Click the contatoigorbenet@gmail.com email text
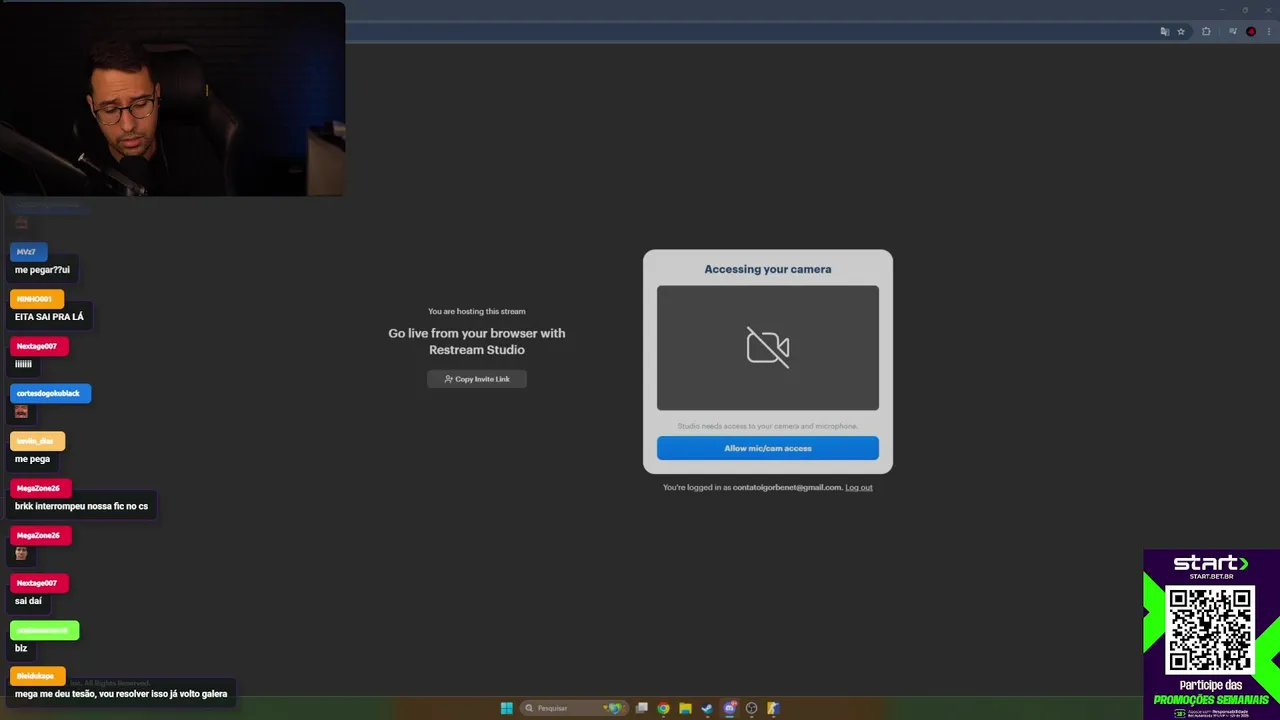 [x=787, y=487]
